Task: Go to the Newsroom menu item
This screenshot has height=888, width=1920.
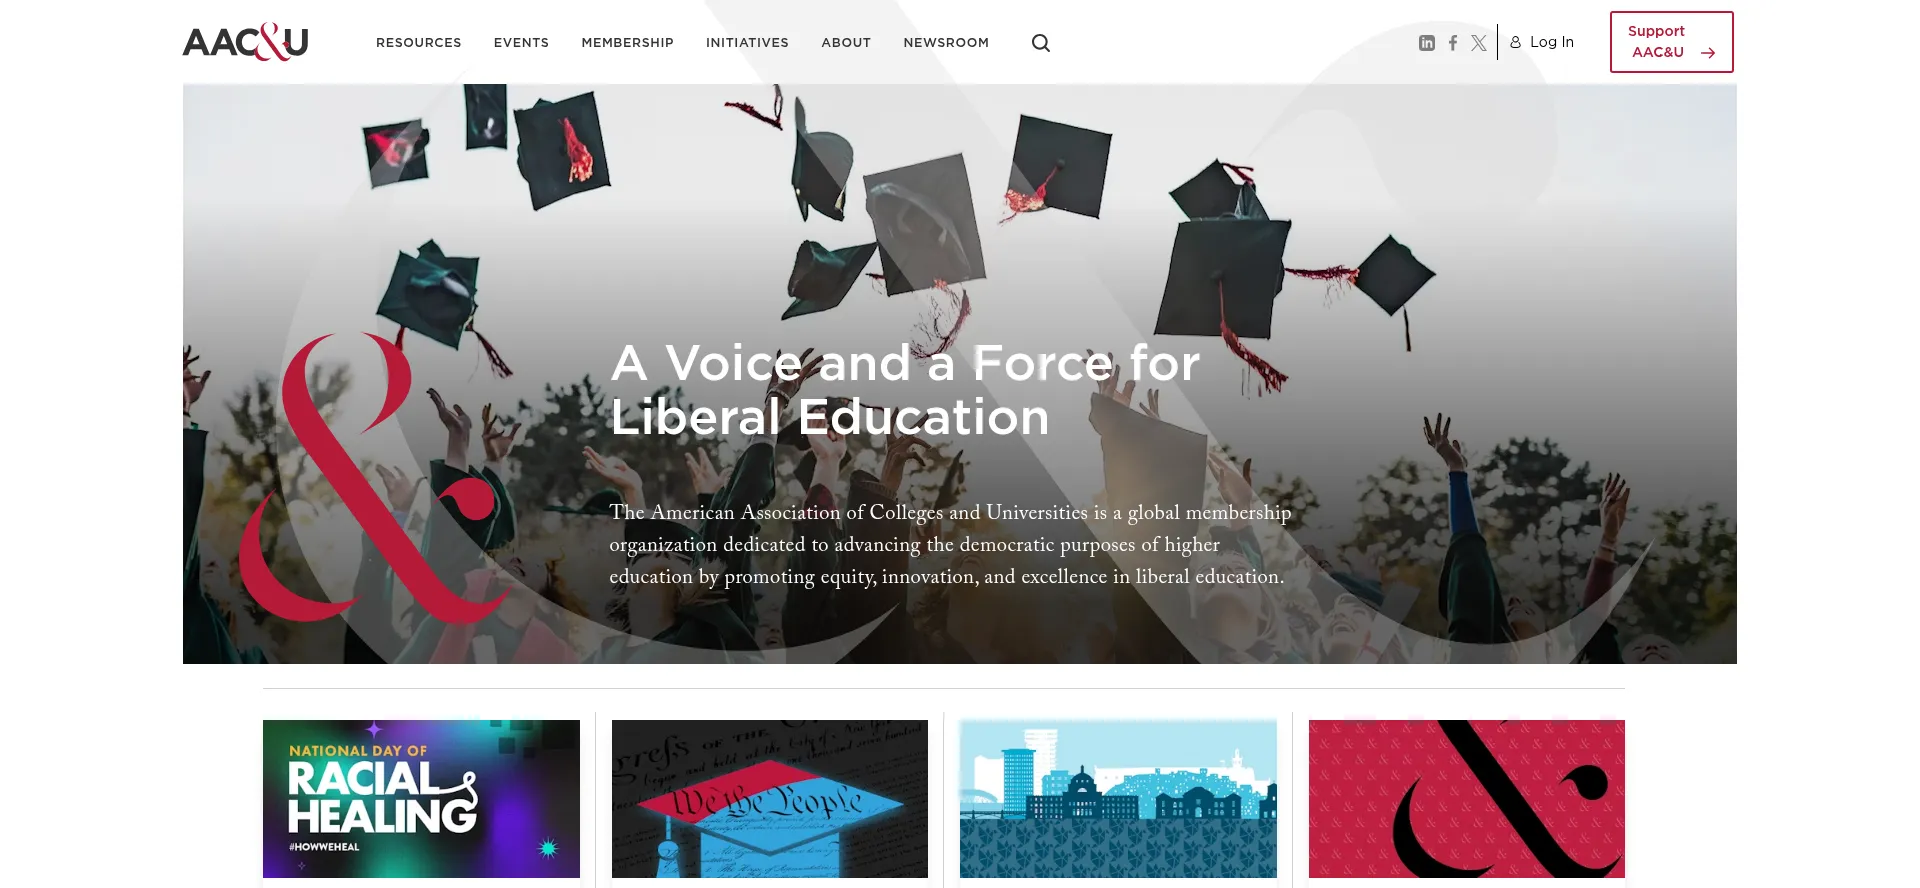Action: point(946,43)
